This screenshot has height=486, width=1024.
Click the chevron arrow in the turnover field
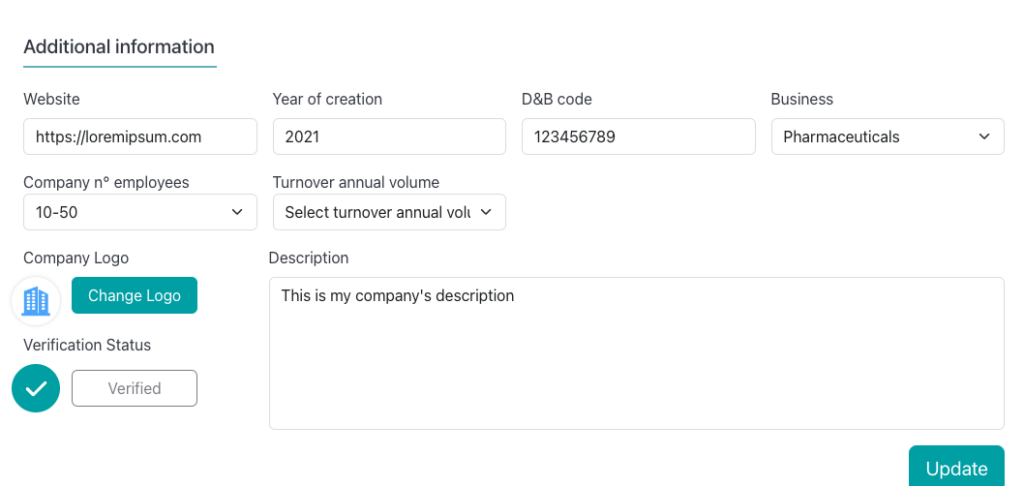486,212
